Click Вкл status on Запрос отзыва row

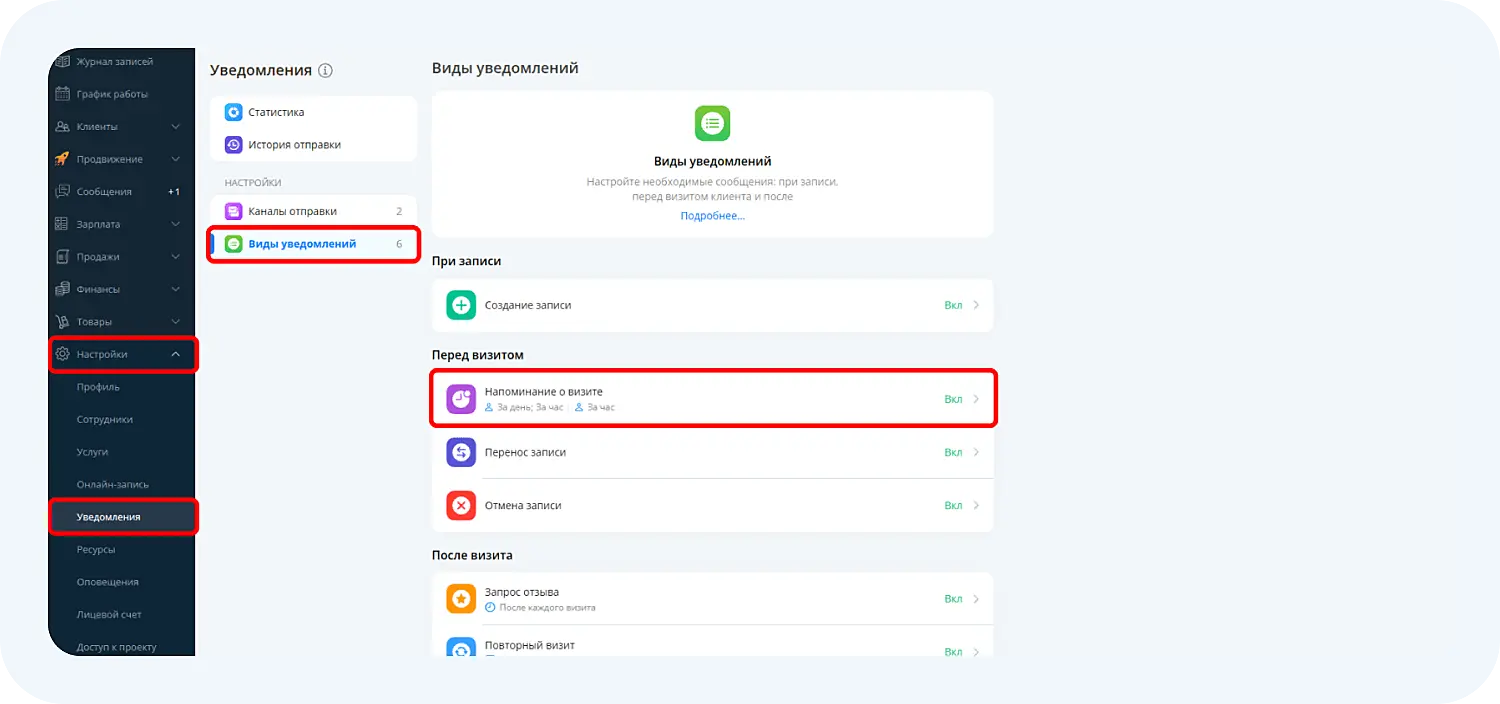point(953,599)
